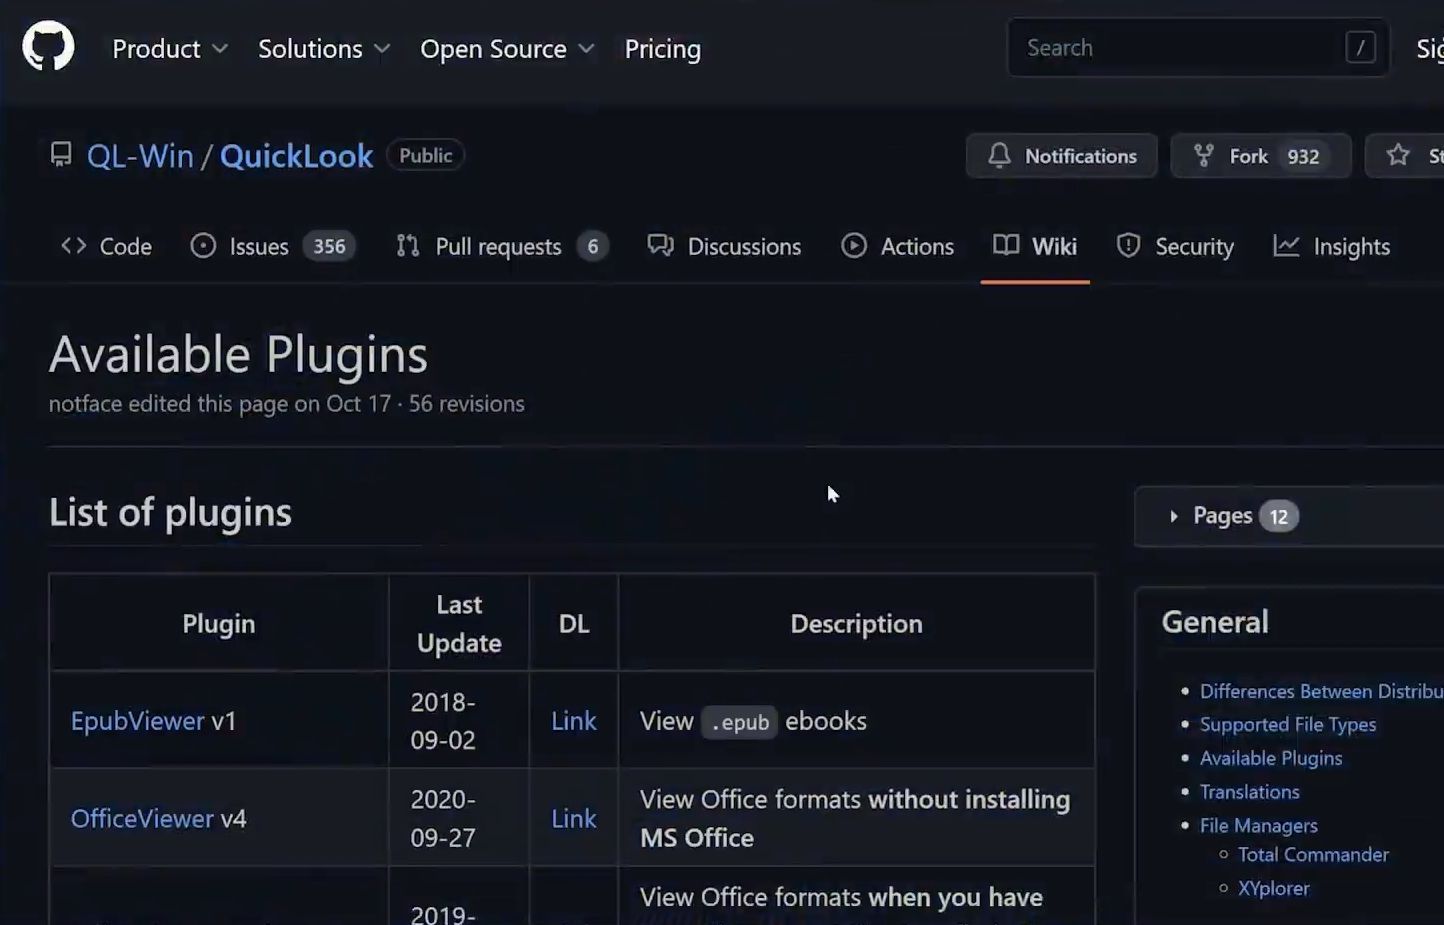Viewport: 1444px width, 925px height.
Task: Click the .epub code label
Action: point(740,722)
